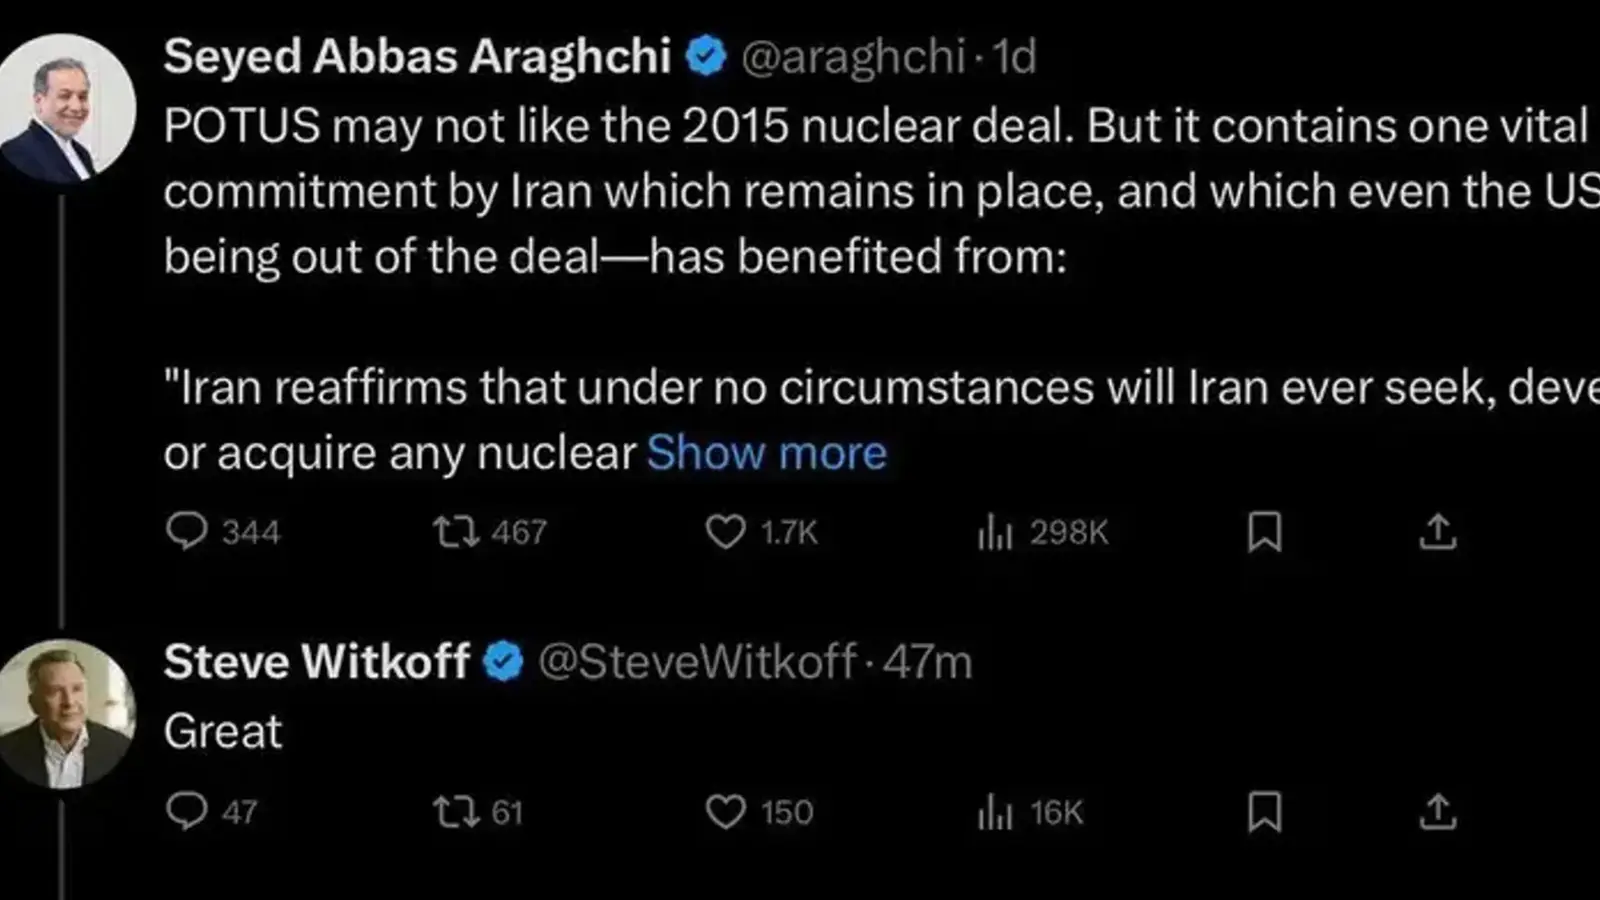Open the 47m timestamp on Witkoff's reply
Viewport: 1600px width, 900px height.
927,662
